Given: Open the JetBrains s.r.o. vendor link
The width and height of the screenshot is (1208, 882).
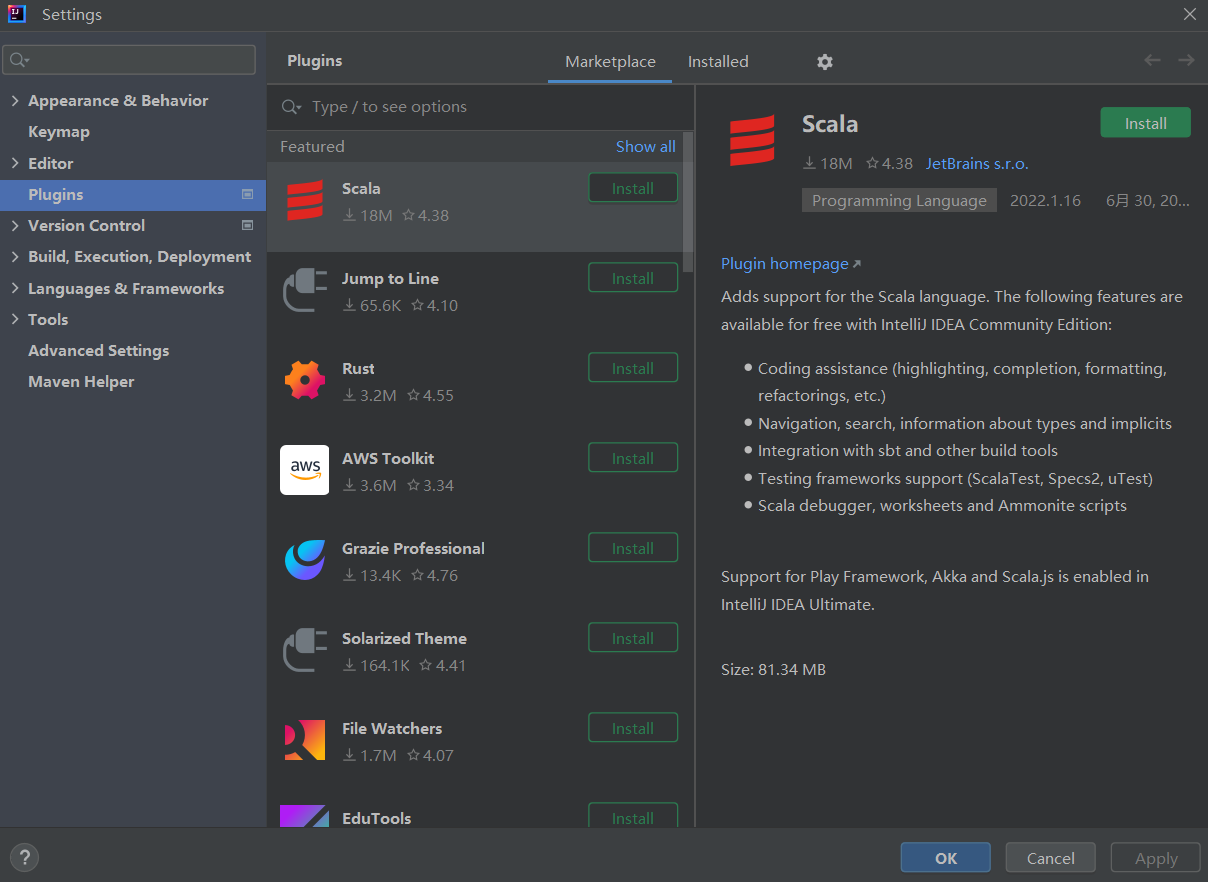Looking at the screenshot, I should click(977, 163).
